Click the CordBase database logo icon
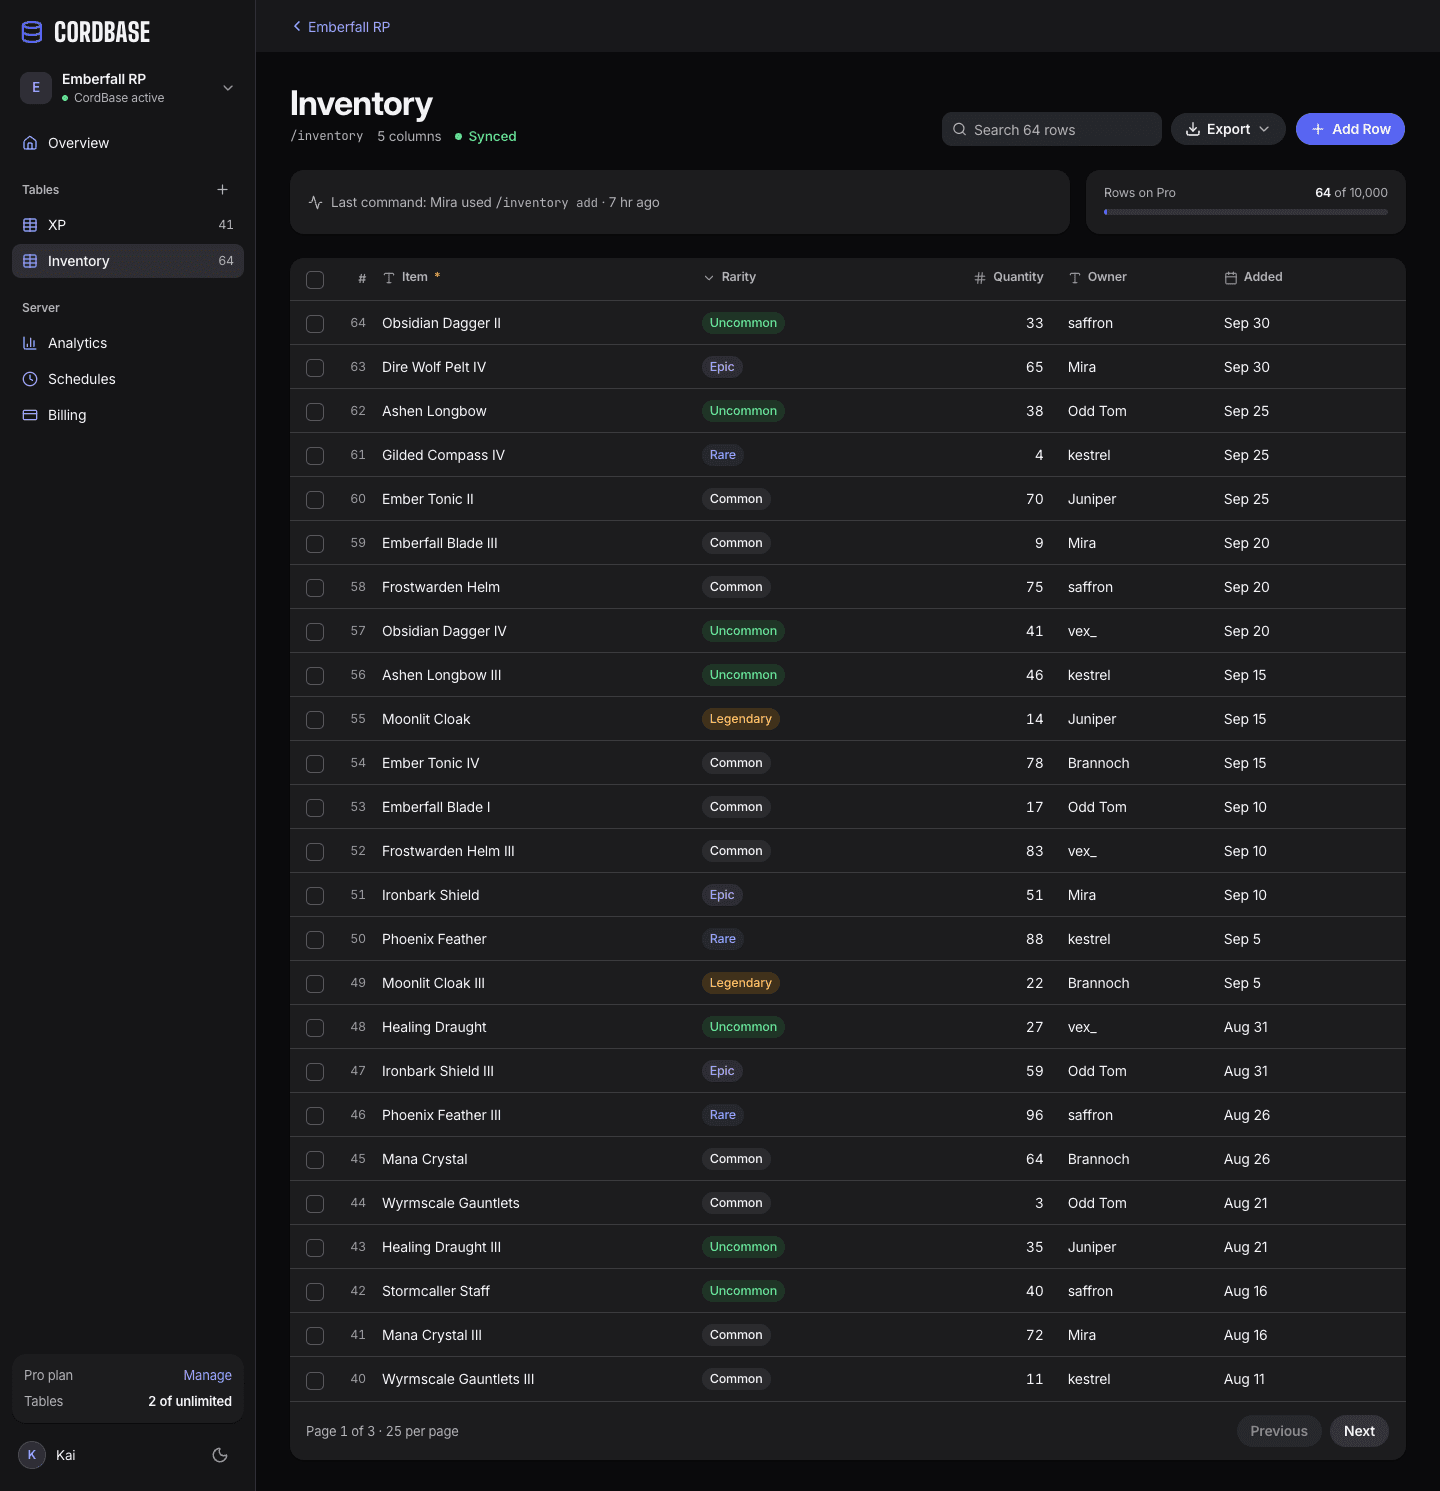Viewport: 1440px width, 1491px height. point(32,32)
